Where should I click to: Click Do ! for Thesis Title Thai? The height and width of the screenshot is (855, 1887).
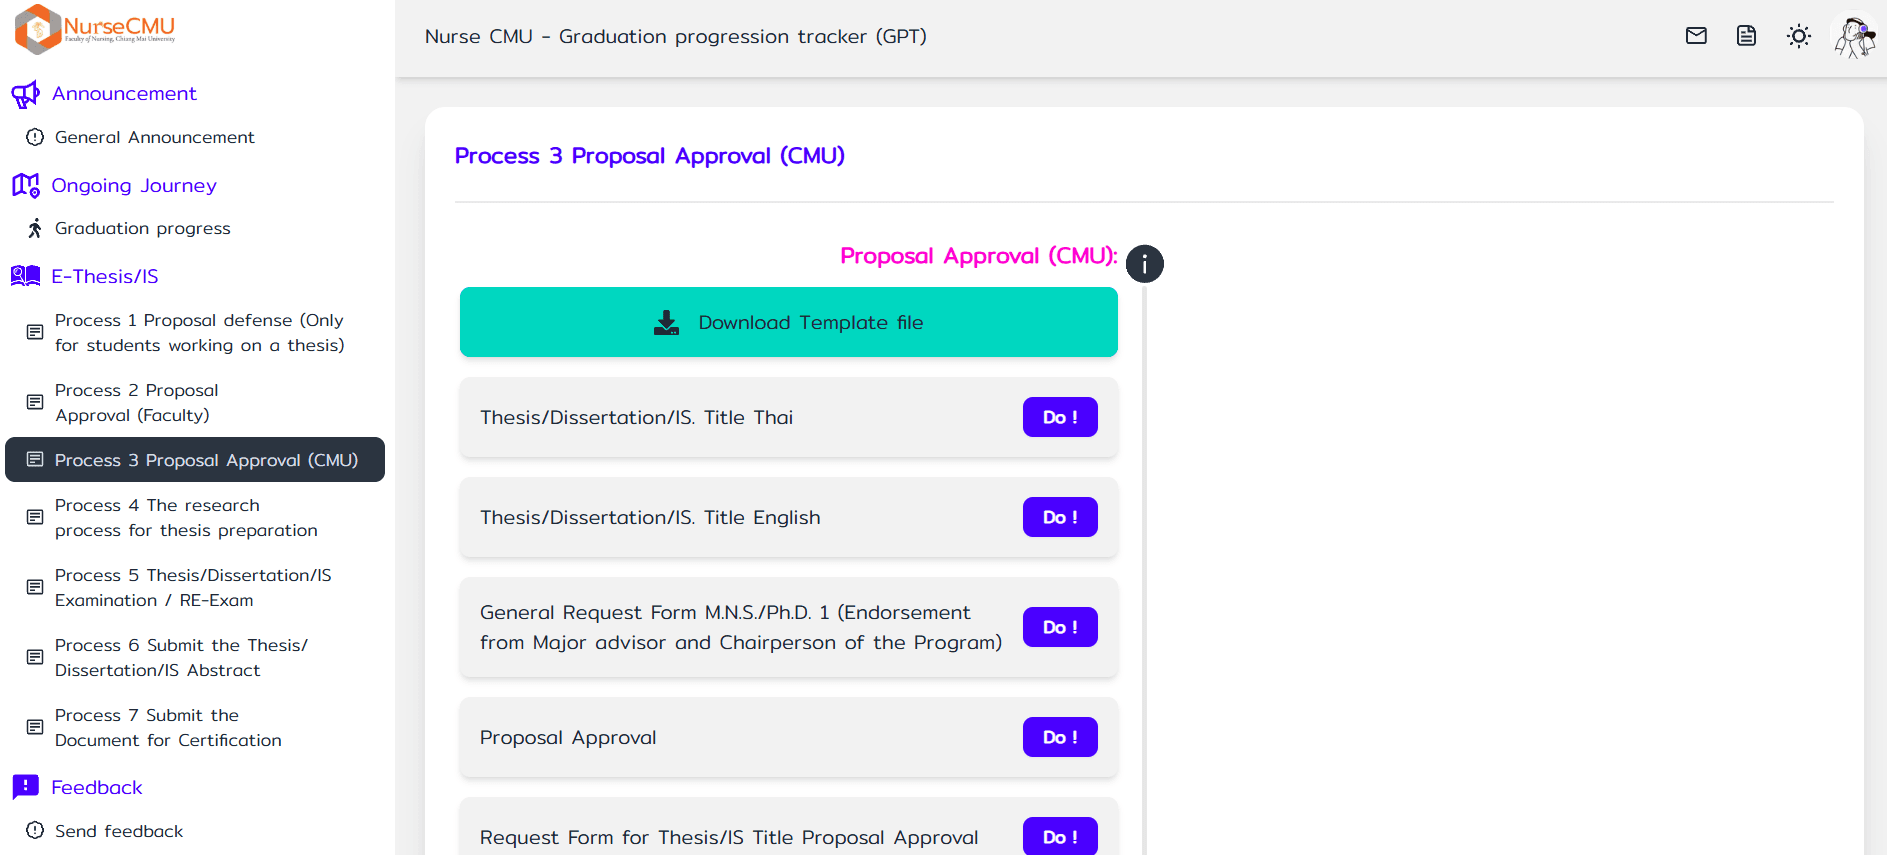click(x=1059, y=417)
